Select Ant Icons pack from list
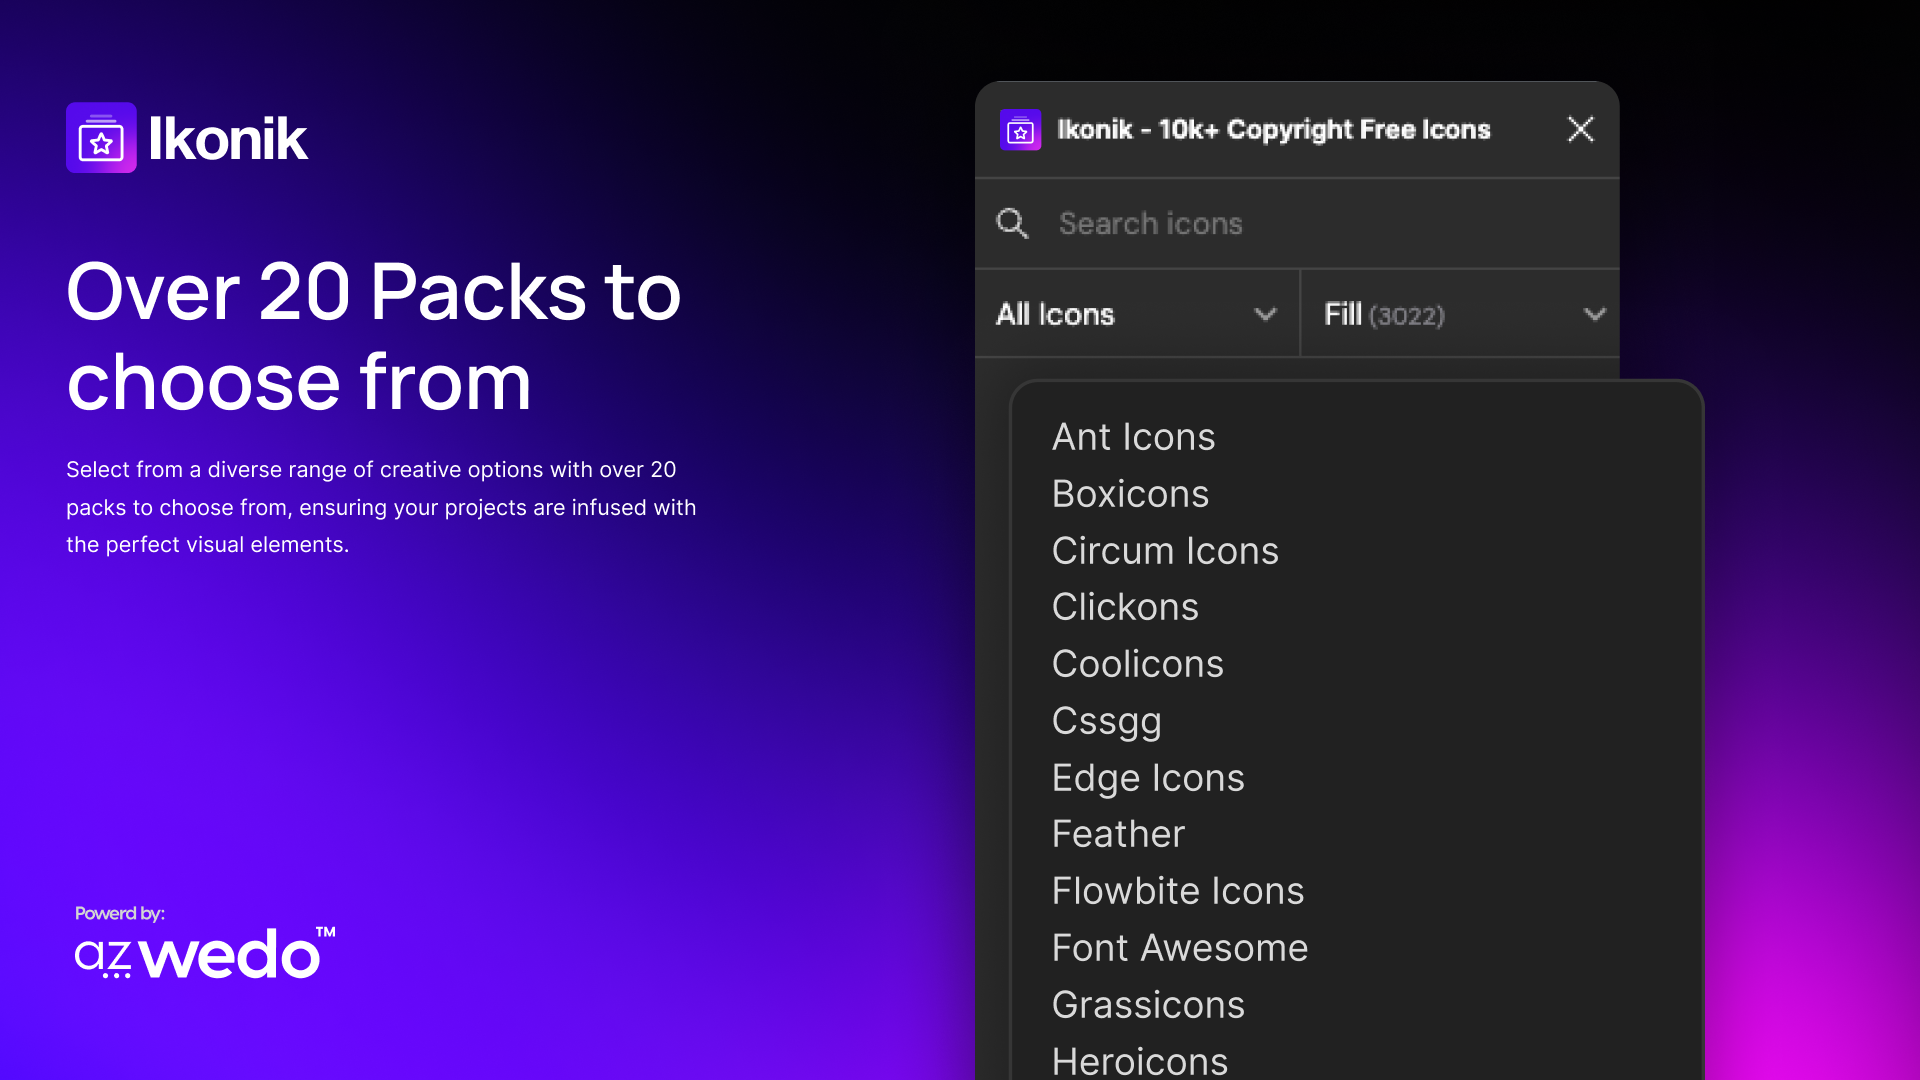Image resolution: width=1920 pixels, height=1080 pixels. pos(1133,437)
